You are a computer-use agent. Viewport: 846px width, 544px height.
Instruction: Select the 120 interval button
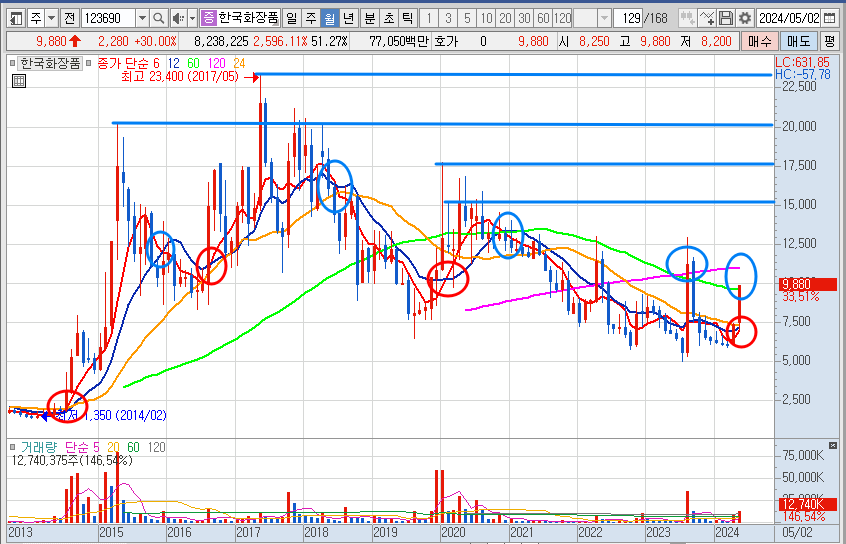pyautogui.click(x=562, y=18)
